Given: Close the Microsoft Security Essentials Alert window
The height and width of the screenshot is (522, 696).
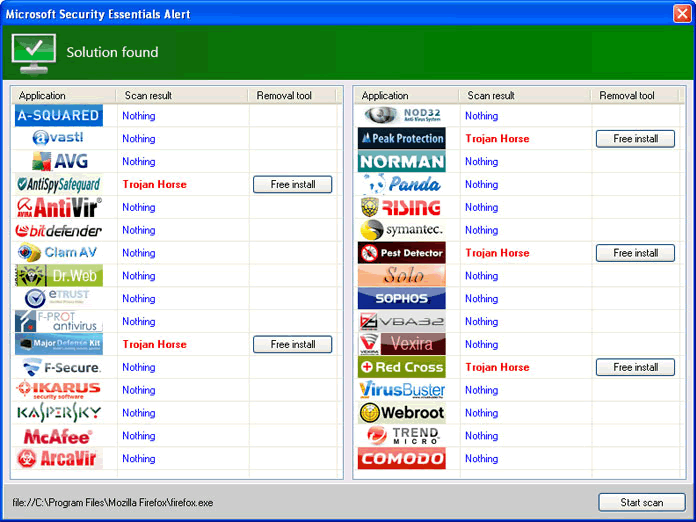Looking at the screenshot, I should tap(682, 13).
